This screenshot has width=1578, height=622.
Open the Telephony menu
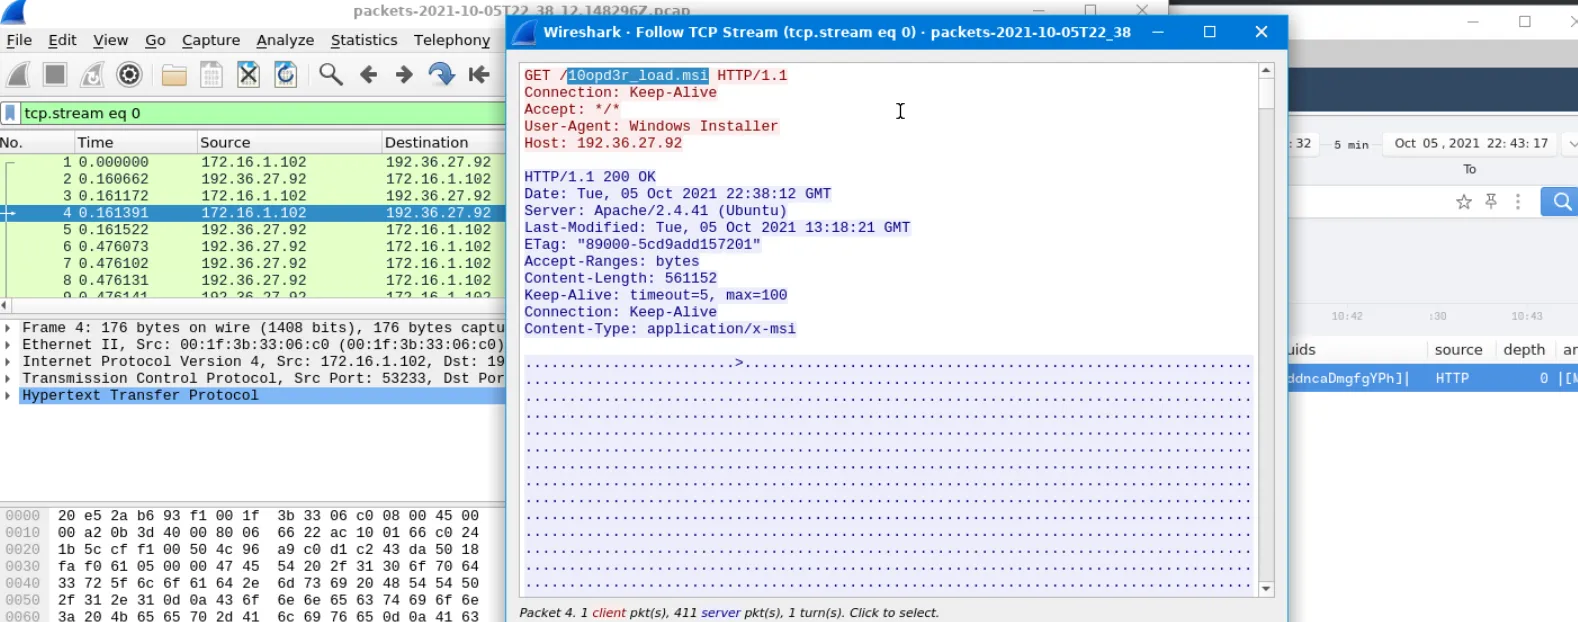coord(452,40)
